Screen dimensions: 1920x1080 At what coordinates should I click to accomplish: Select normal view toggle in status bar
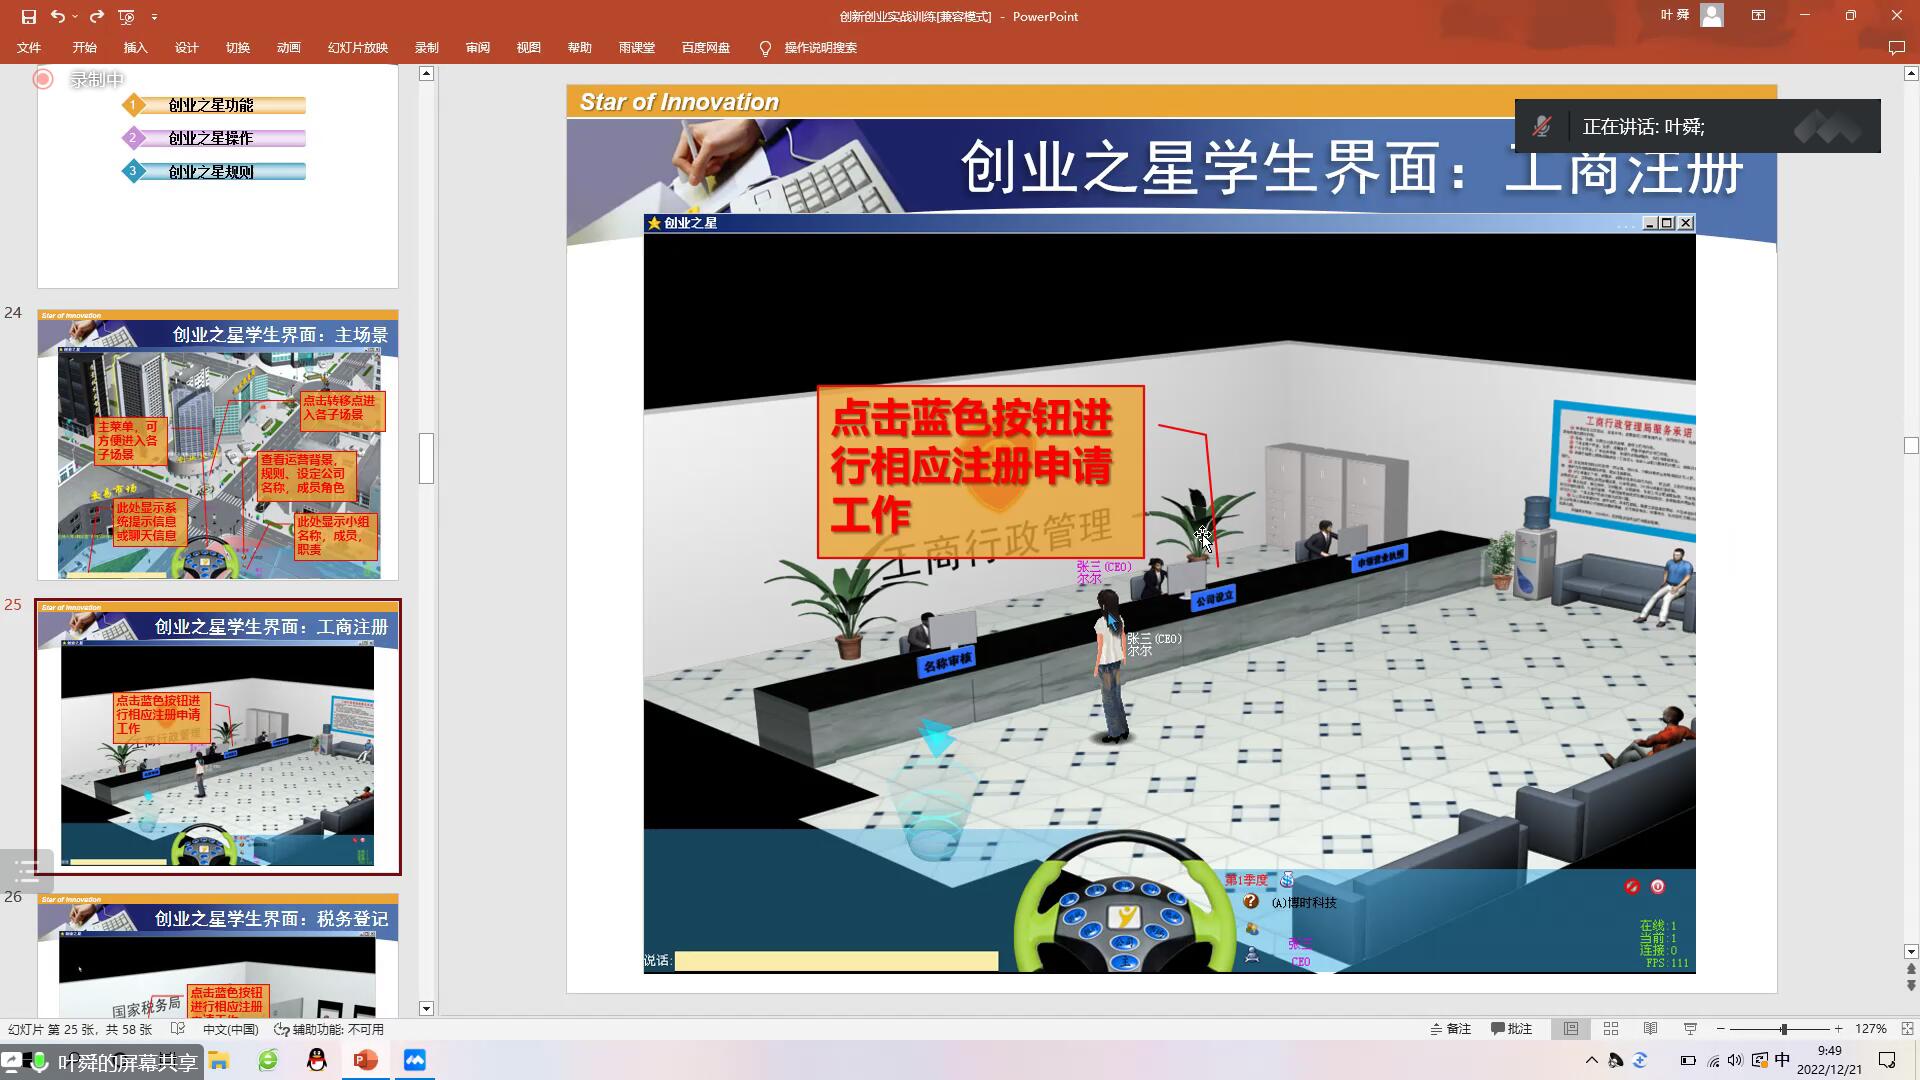point(1571,1029)
